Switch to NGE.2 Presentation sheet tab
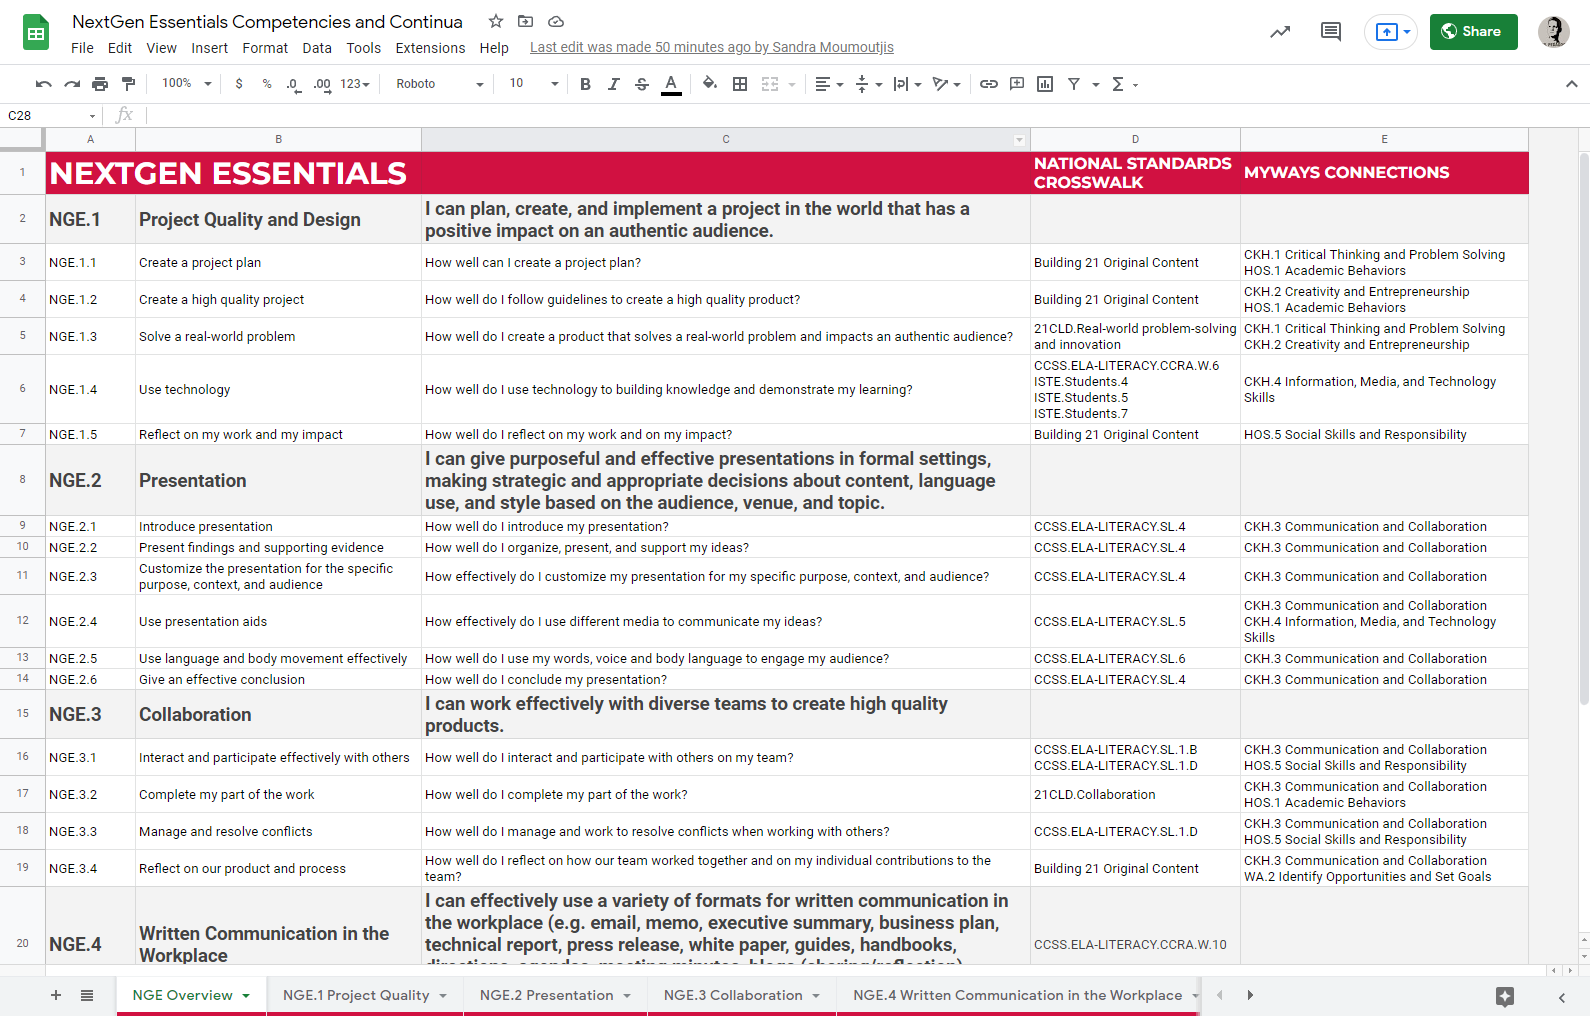The image size is (1590, 1016). [x=546, y=995]
